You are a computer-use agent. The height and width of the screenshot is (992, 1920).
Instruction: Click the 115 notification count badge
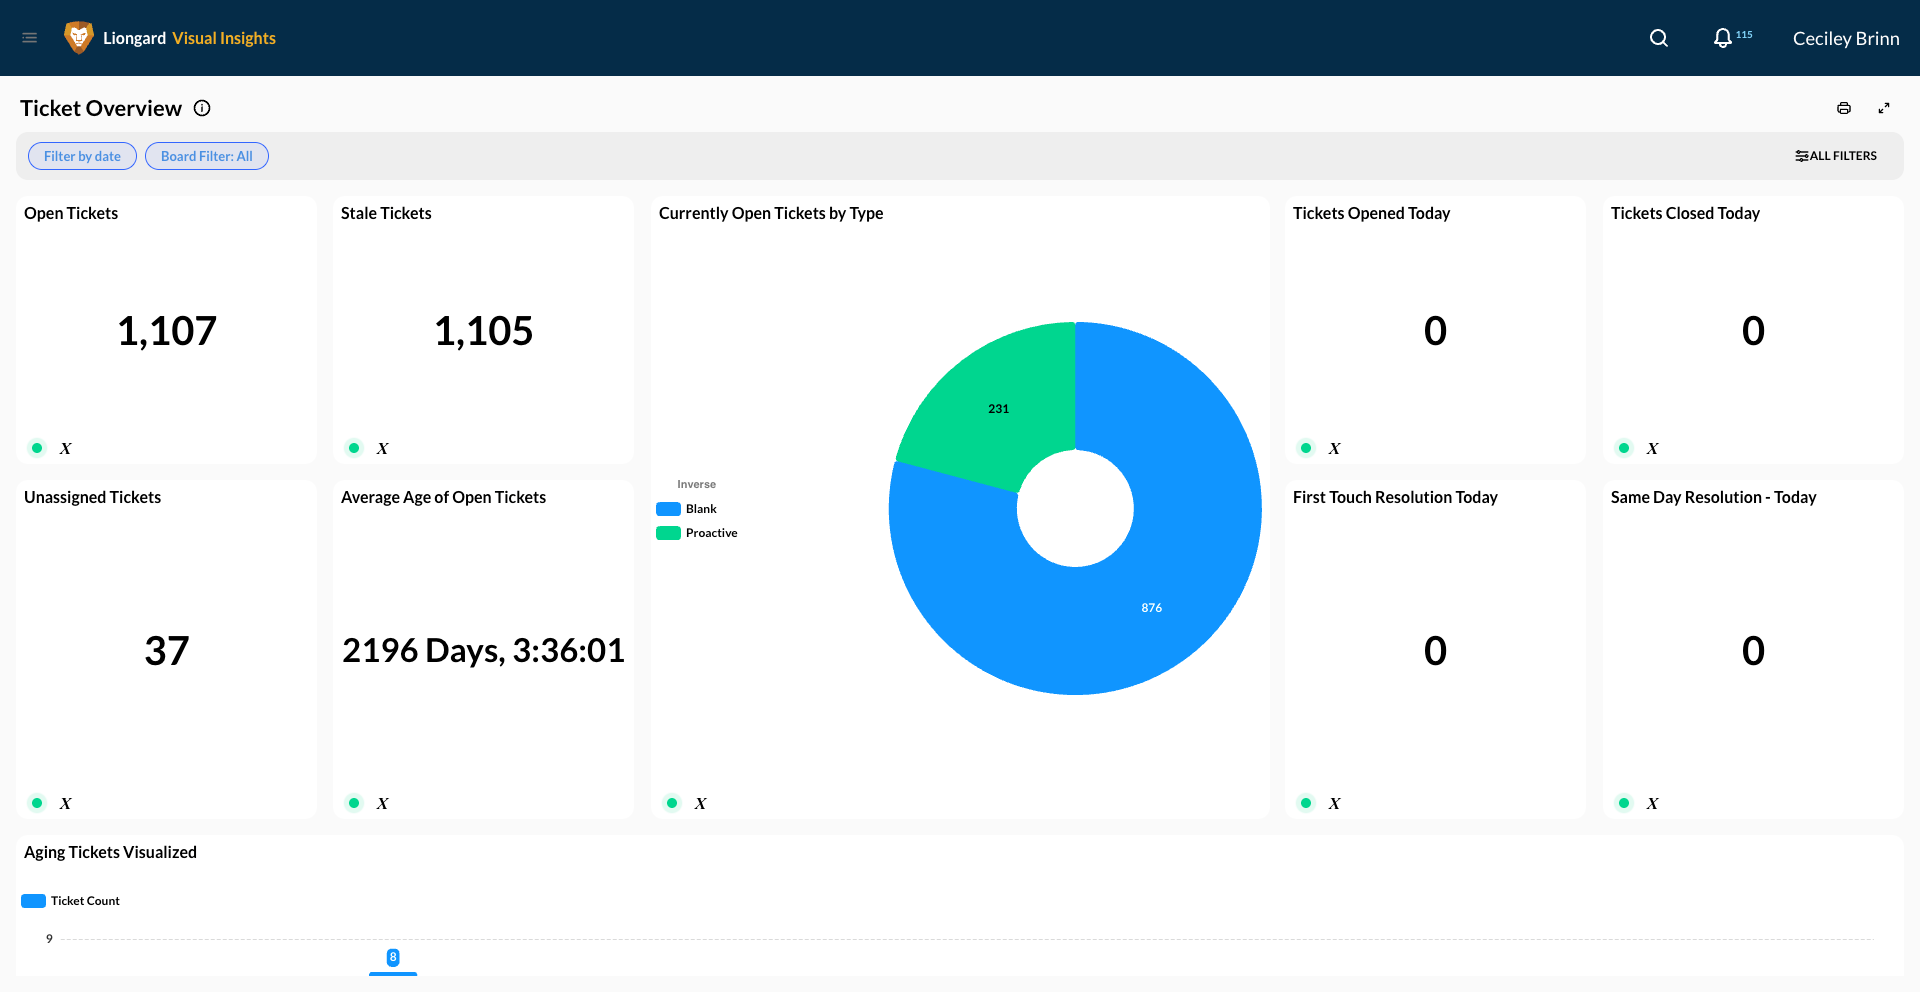(1744, 34)
